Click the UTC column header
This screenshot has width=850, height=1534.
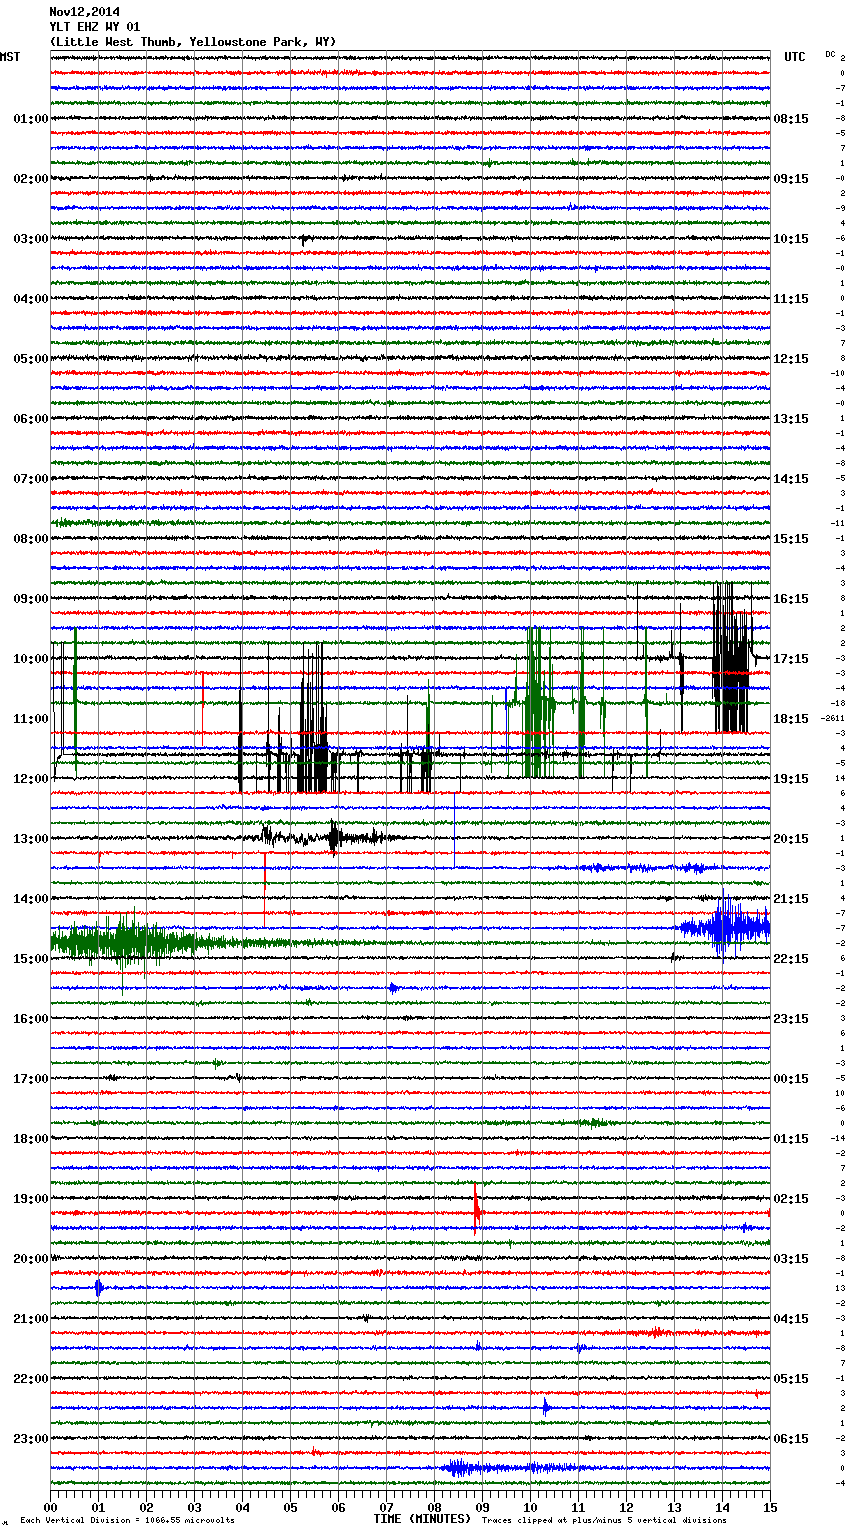pyautogui.click(x=794, y=57)
